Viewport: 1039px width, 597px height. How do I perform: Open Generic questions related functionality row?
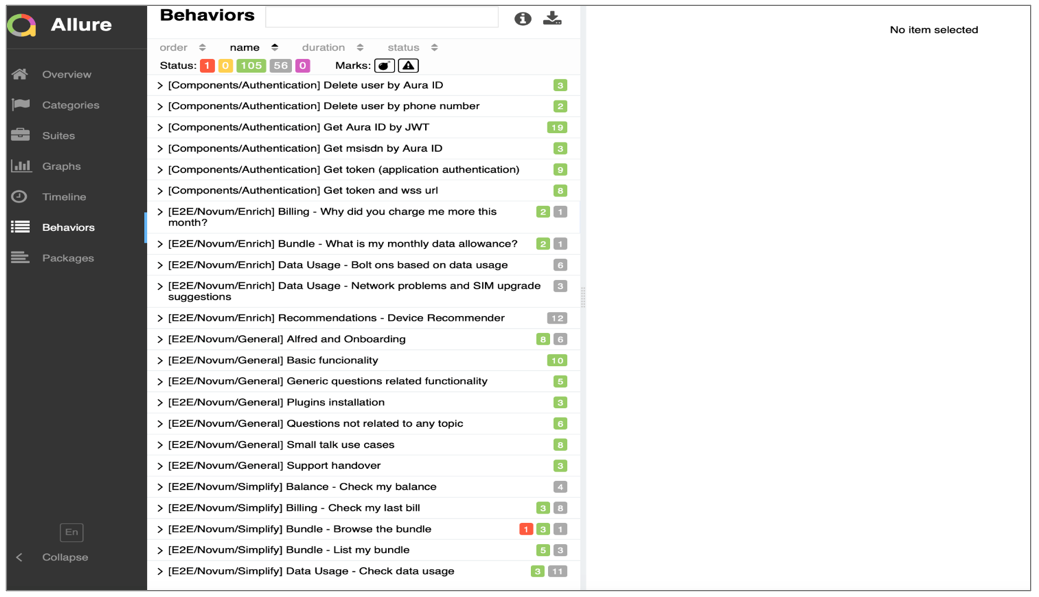(363, 382)
